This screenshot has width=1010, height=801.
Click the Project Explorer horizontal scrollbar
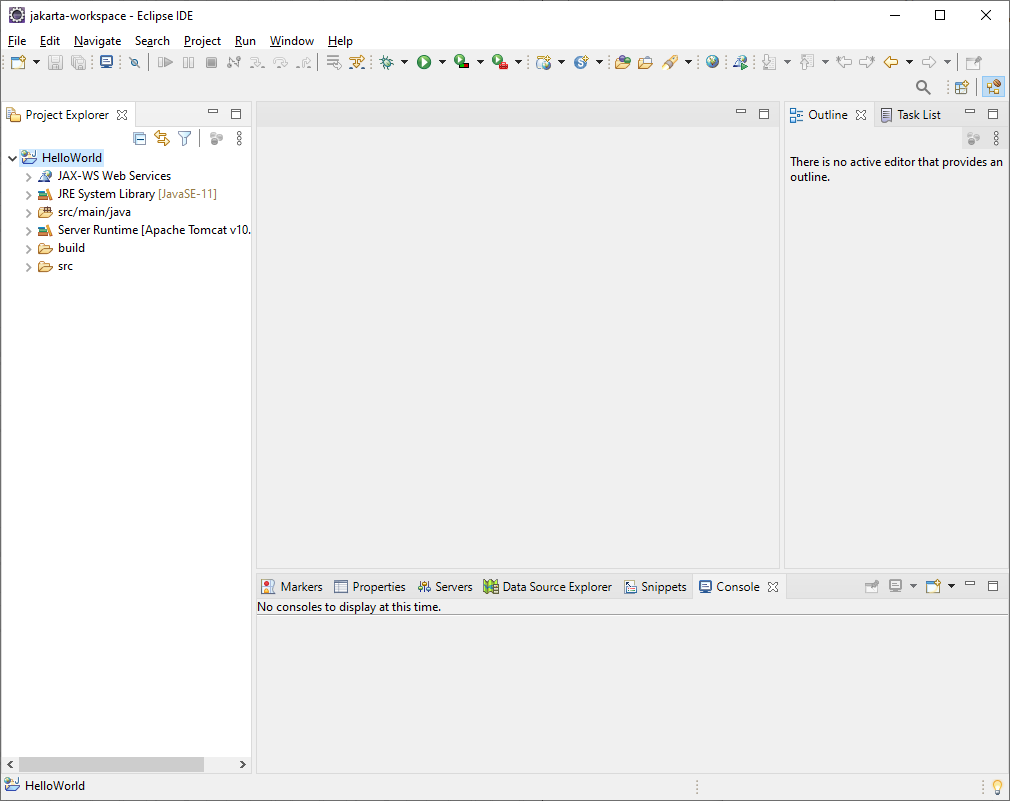coord(110,764)
